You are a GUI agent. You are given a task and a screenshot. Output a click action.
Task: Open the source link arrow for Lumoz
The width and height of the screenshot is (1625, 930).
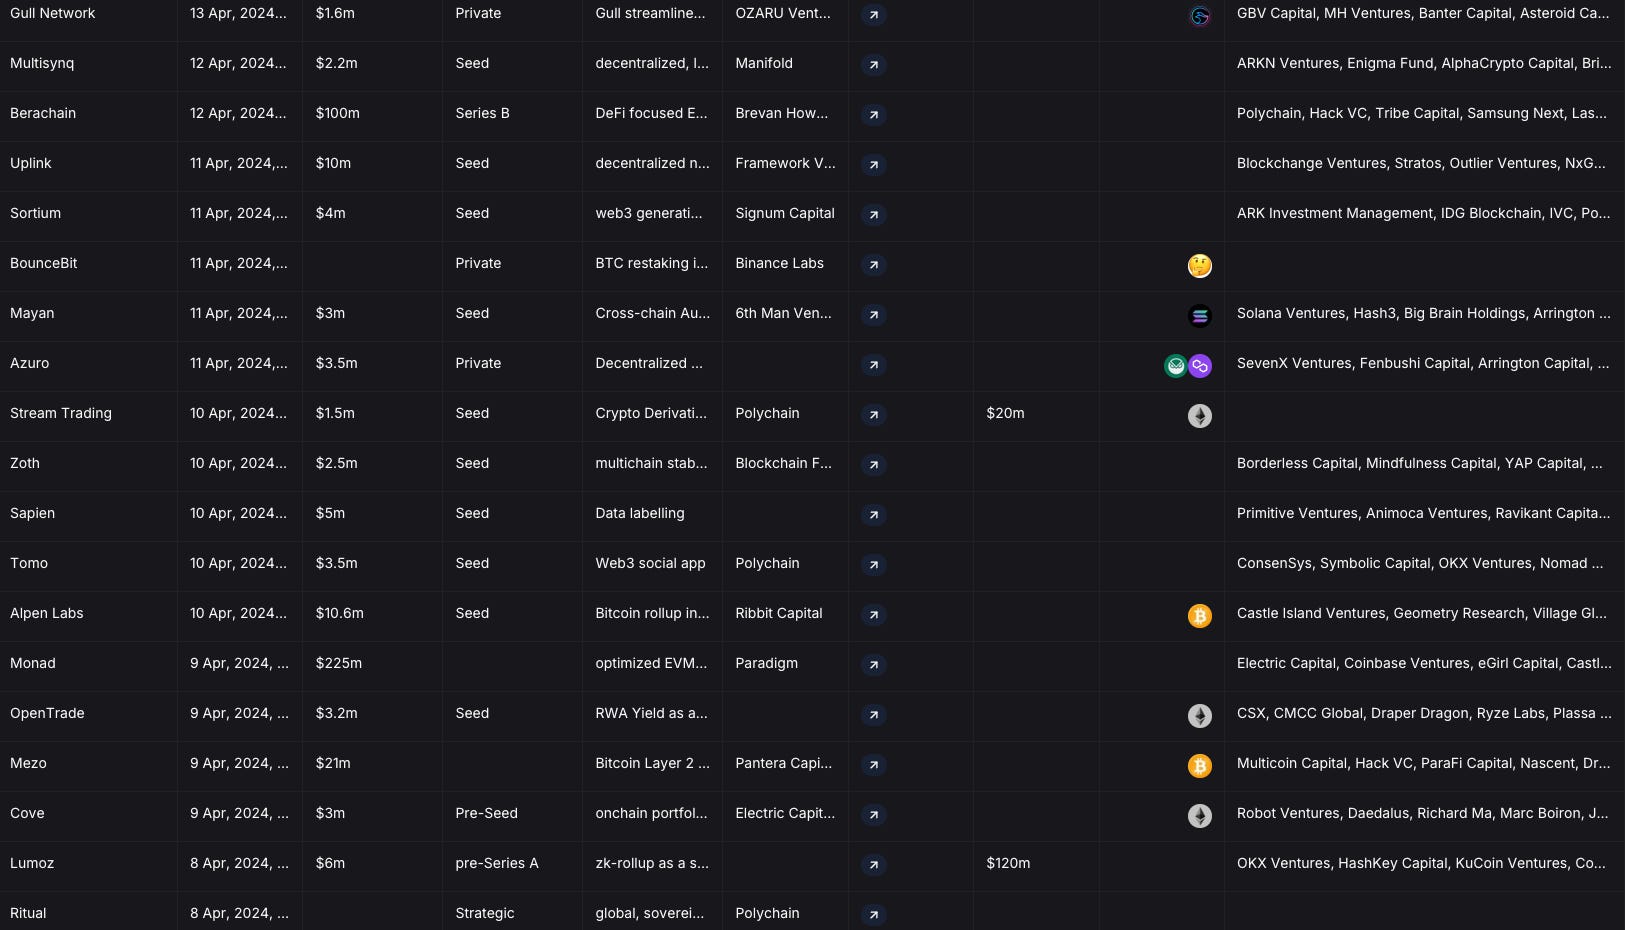tap(874, 865)
